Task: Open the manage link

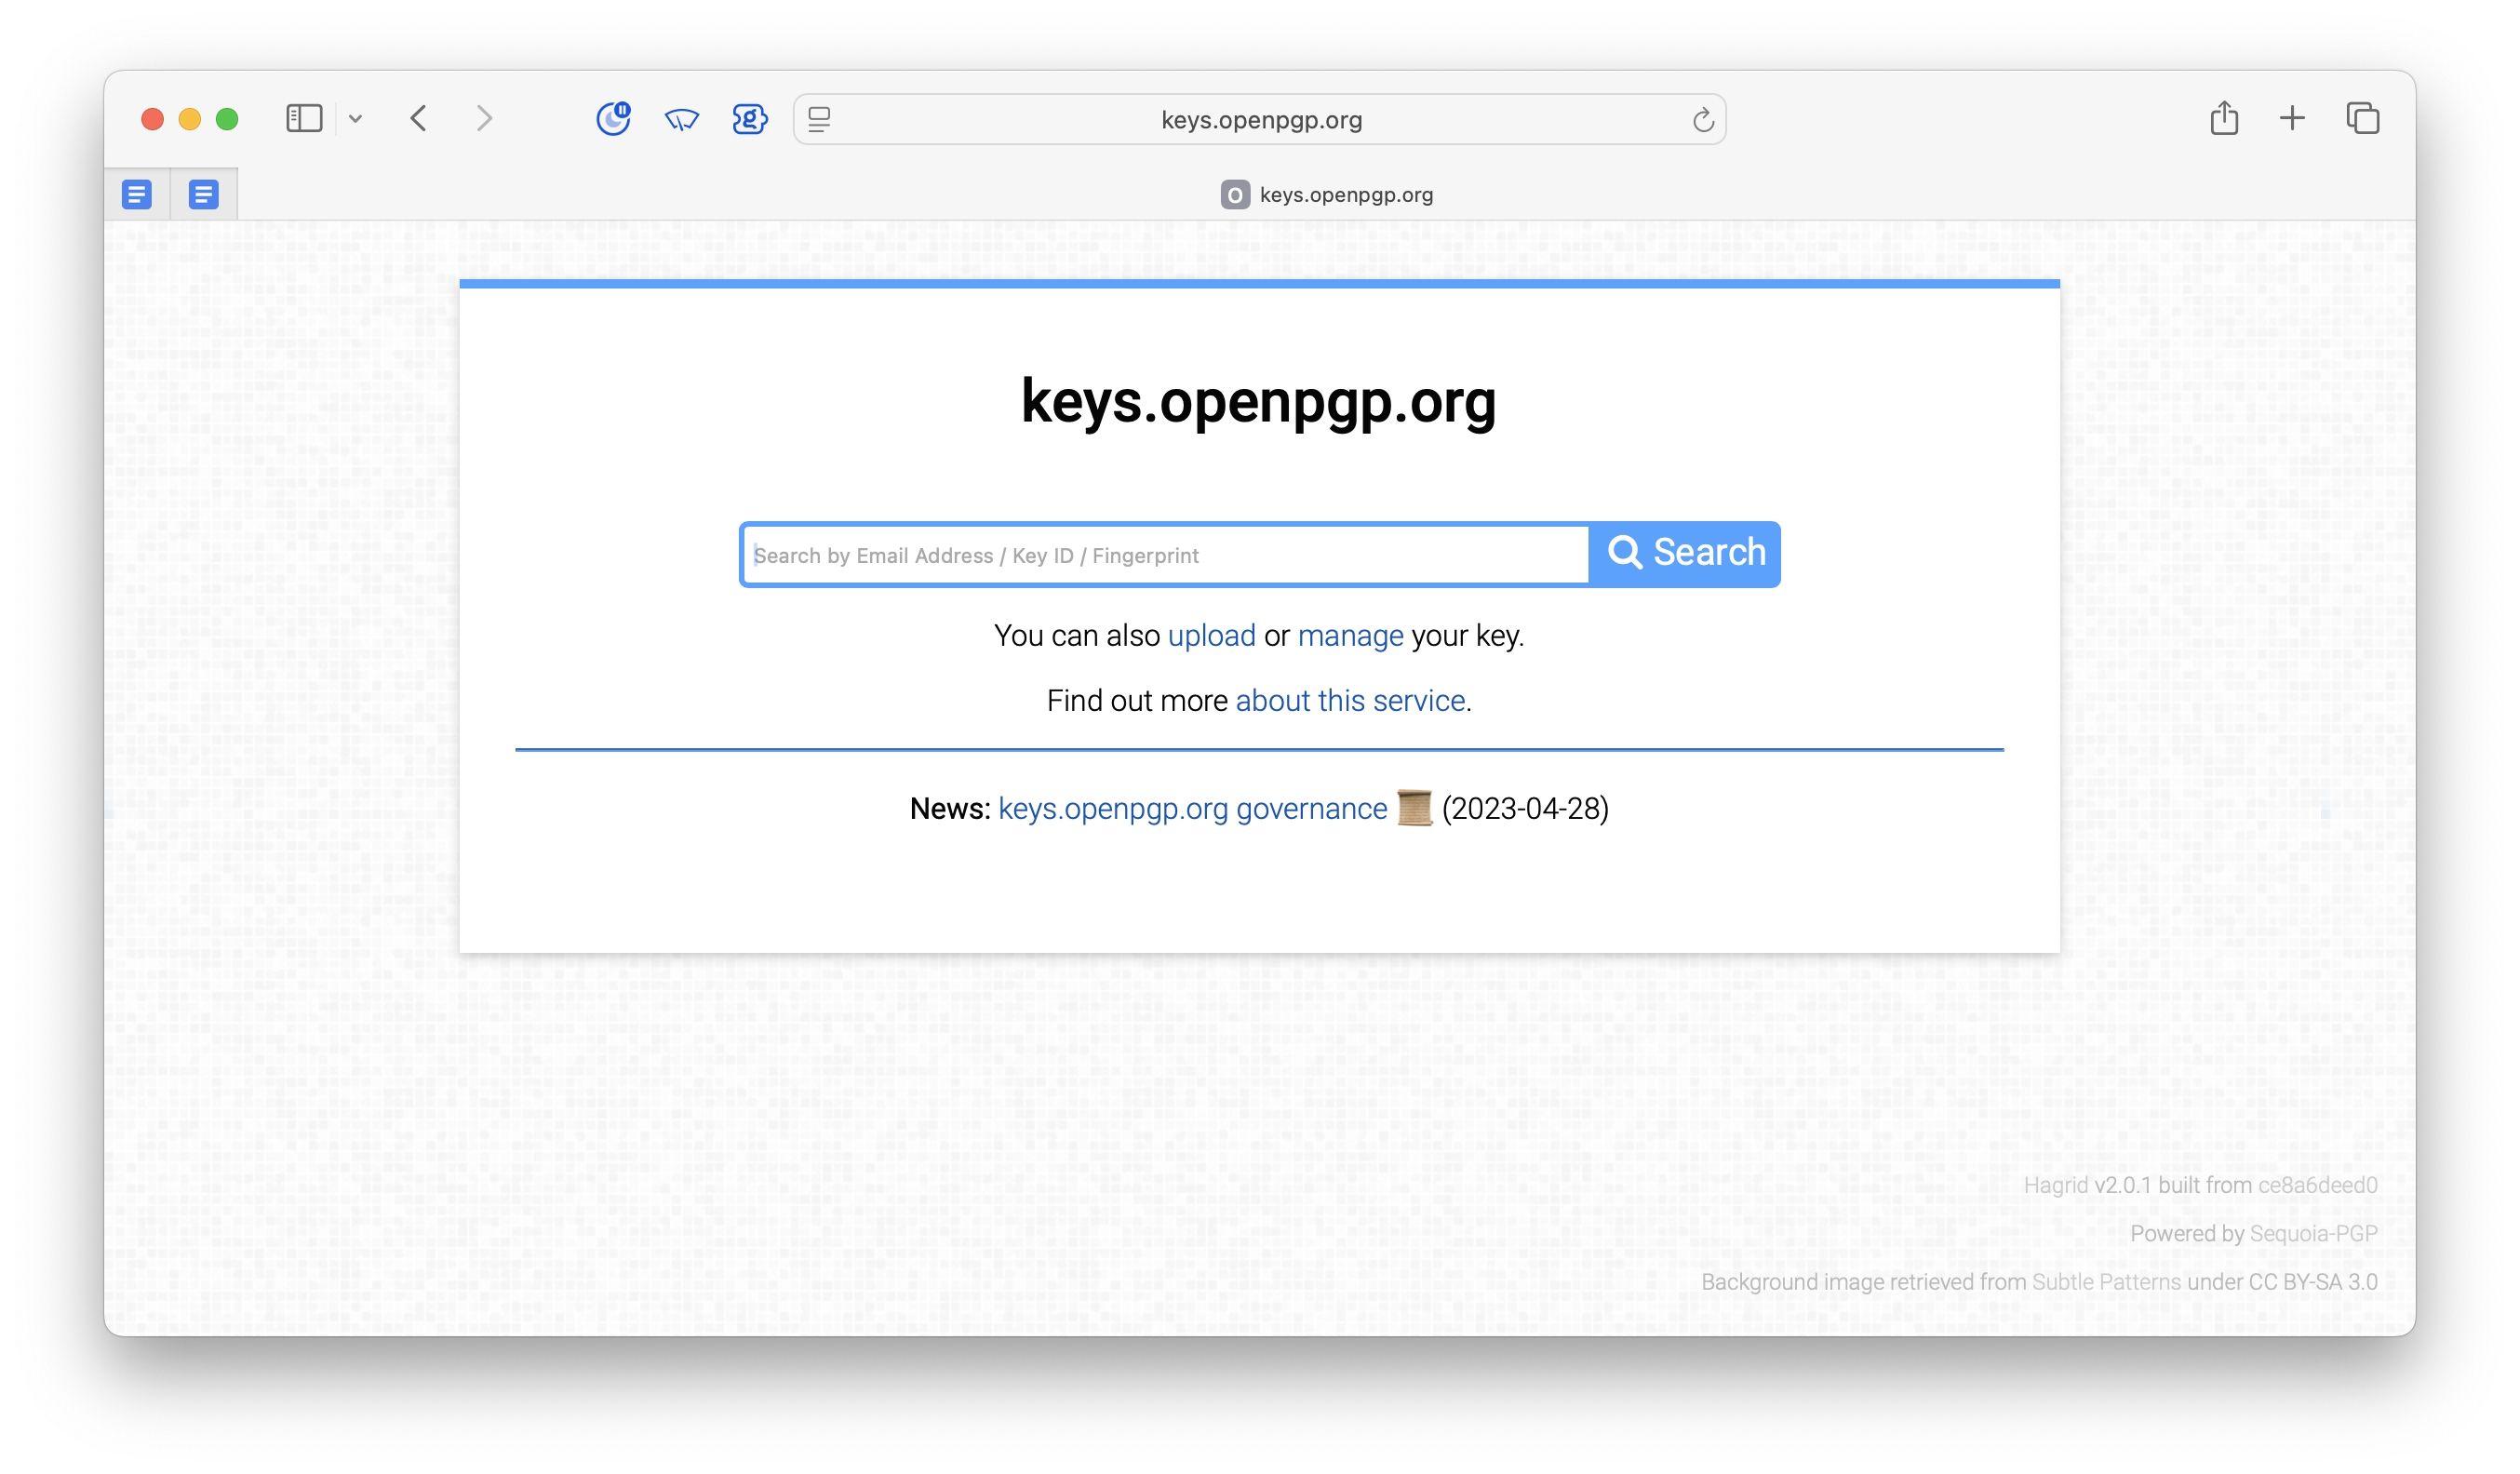Action: tap(1350, 636)
